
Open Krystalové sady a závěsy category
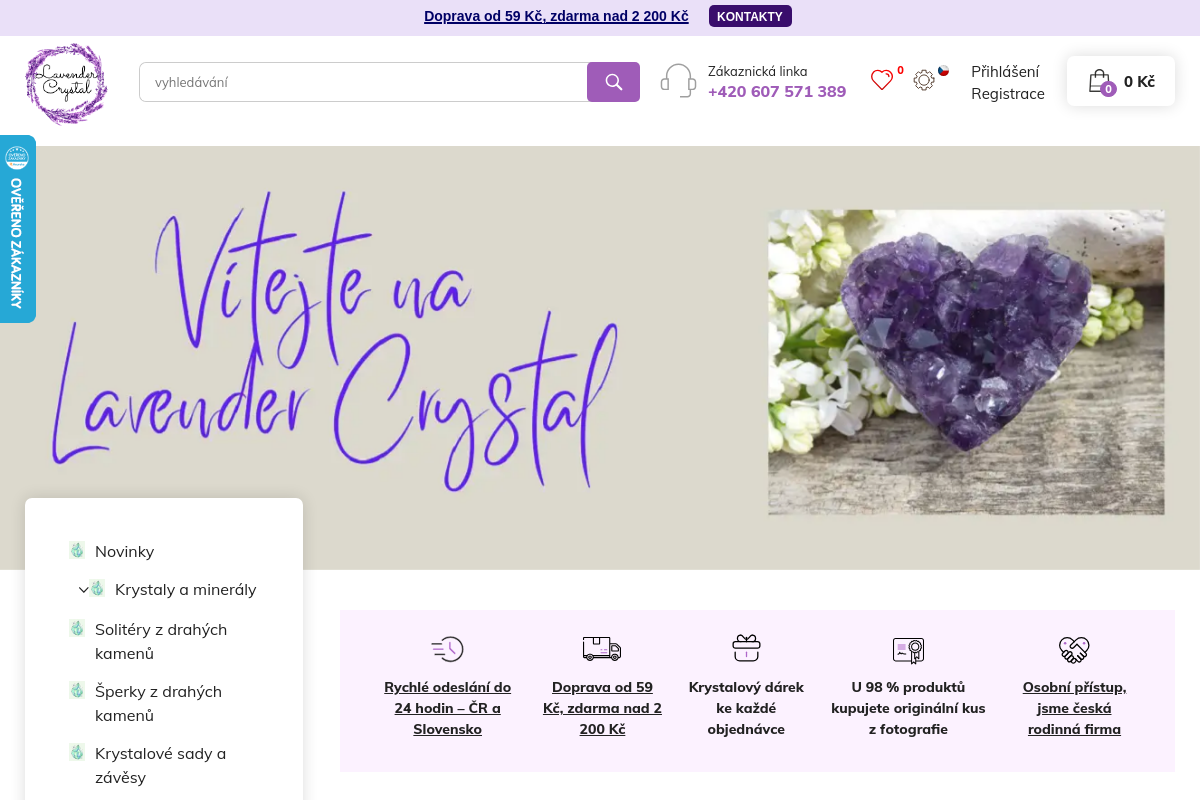[x=160, y=765]
